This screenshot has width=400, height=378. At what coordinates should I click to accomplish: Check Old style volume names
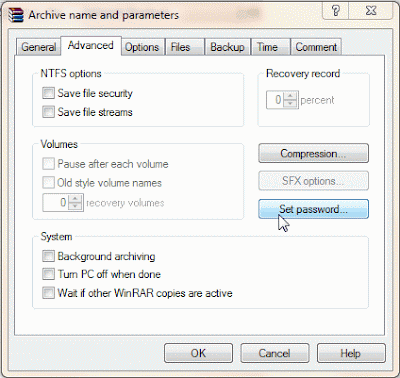click(x=48, y=182)
